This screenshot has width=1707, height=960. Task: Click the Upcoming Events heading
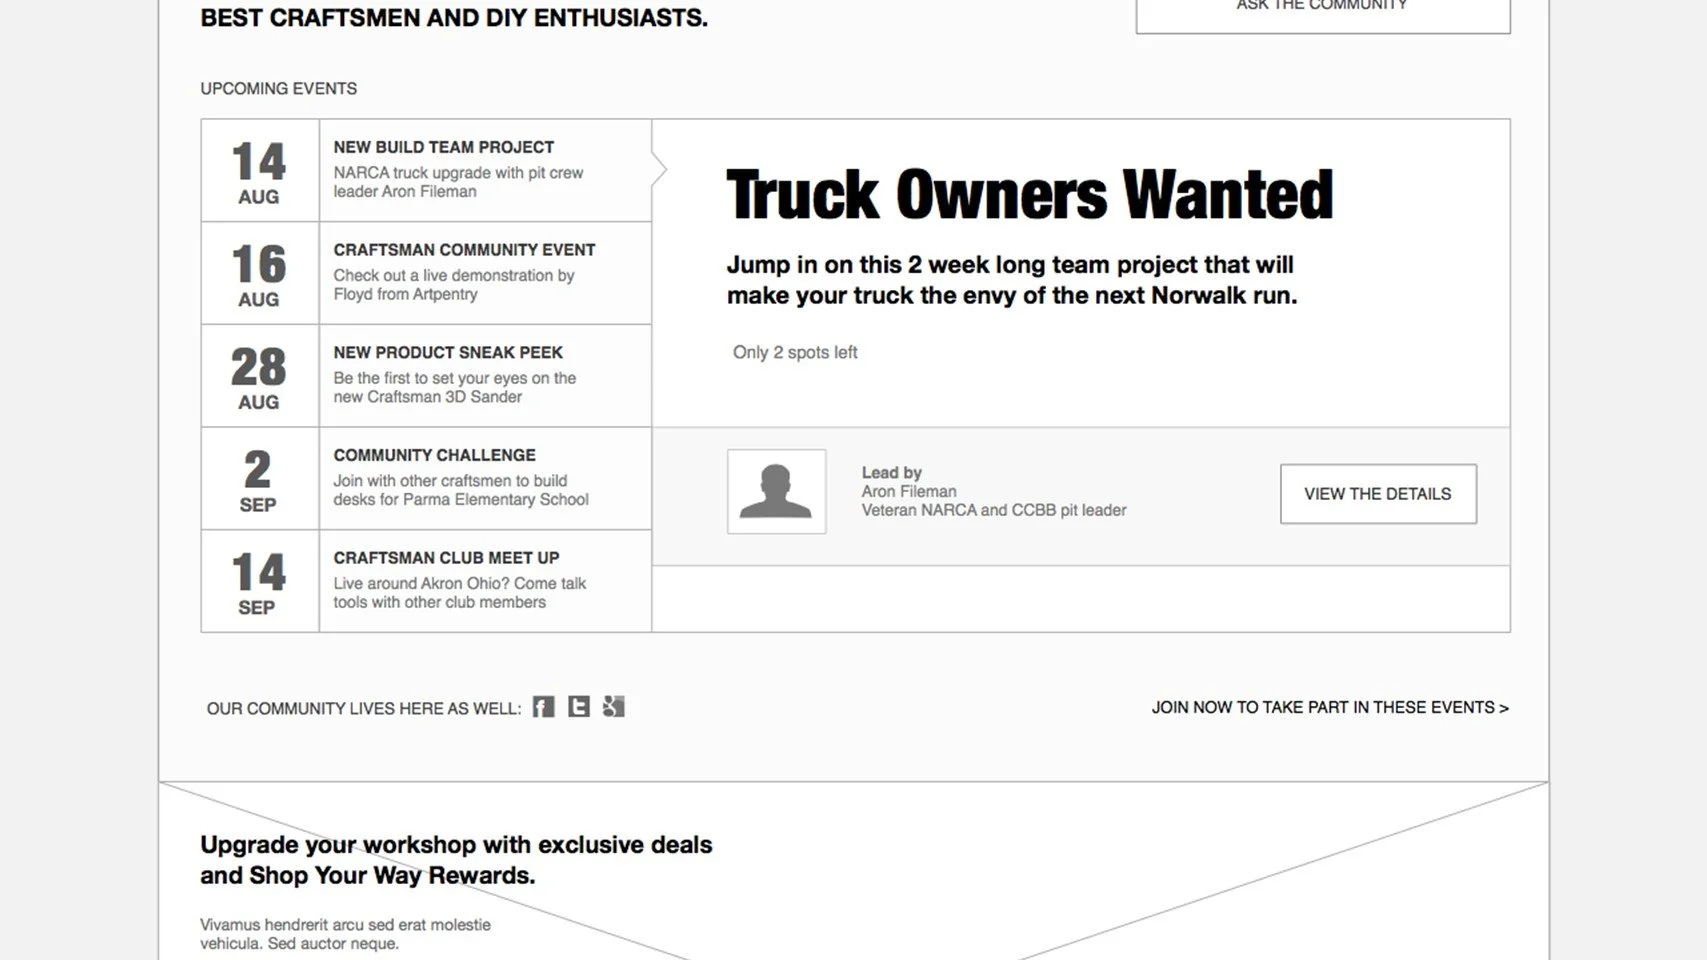pyautogui.click(x=278, y=88)
